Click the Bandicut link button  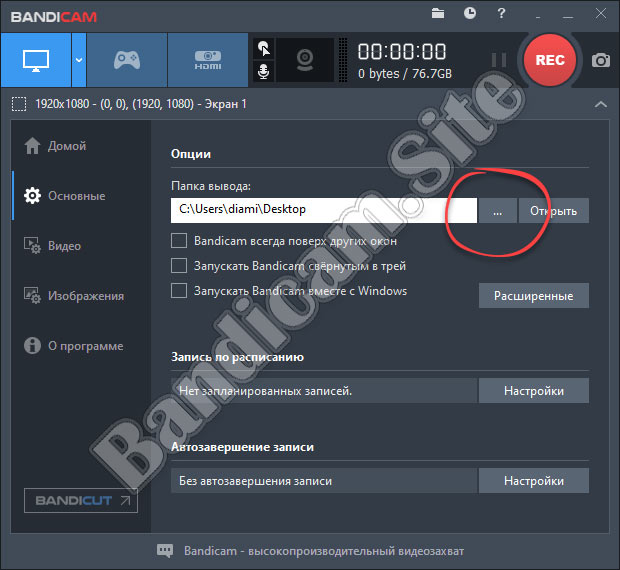point(81,500)
